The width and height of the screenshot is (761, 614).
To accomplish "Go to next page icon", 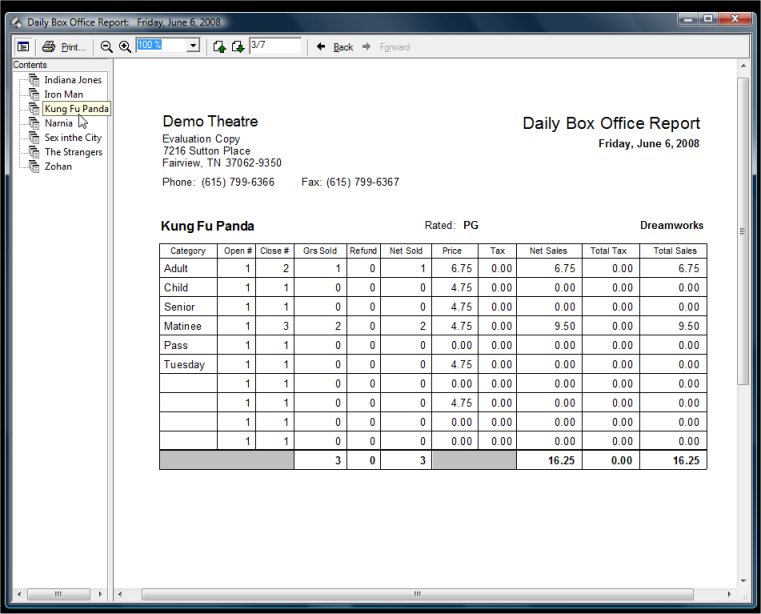I will click(238, 47).
